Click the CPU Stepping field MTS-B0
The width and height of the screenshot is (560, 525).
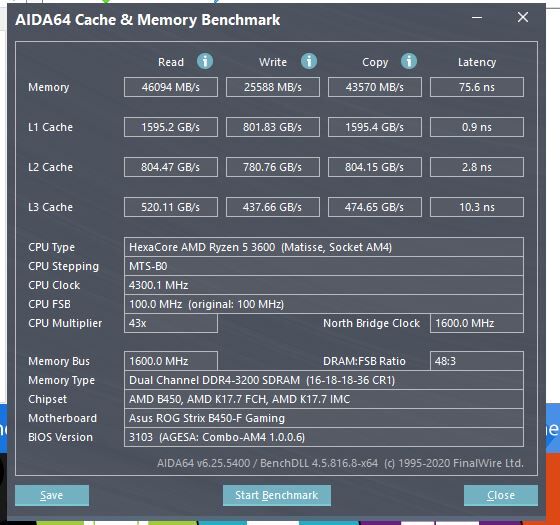324,266
